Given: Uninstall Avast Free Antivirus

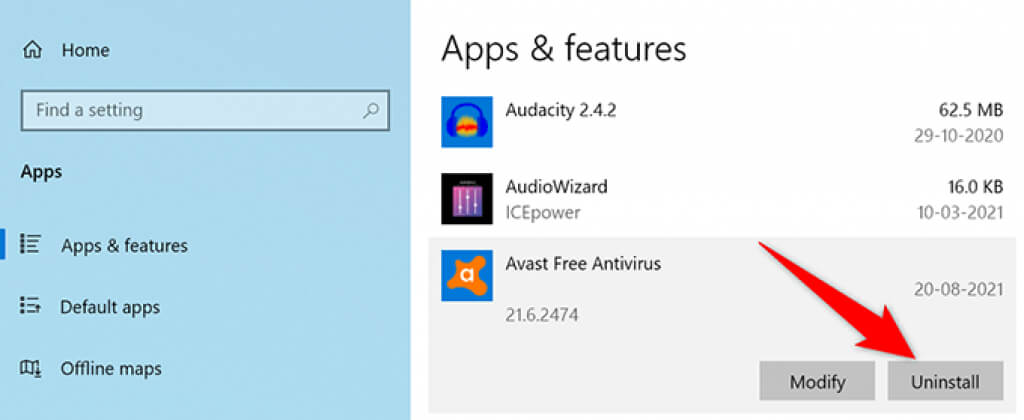Looking at the screenshot, I should pyautogui.click(x=945, y=381).
